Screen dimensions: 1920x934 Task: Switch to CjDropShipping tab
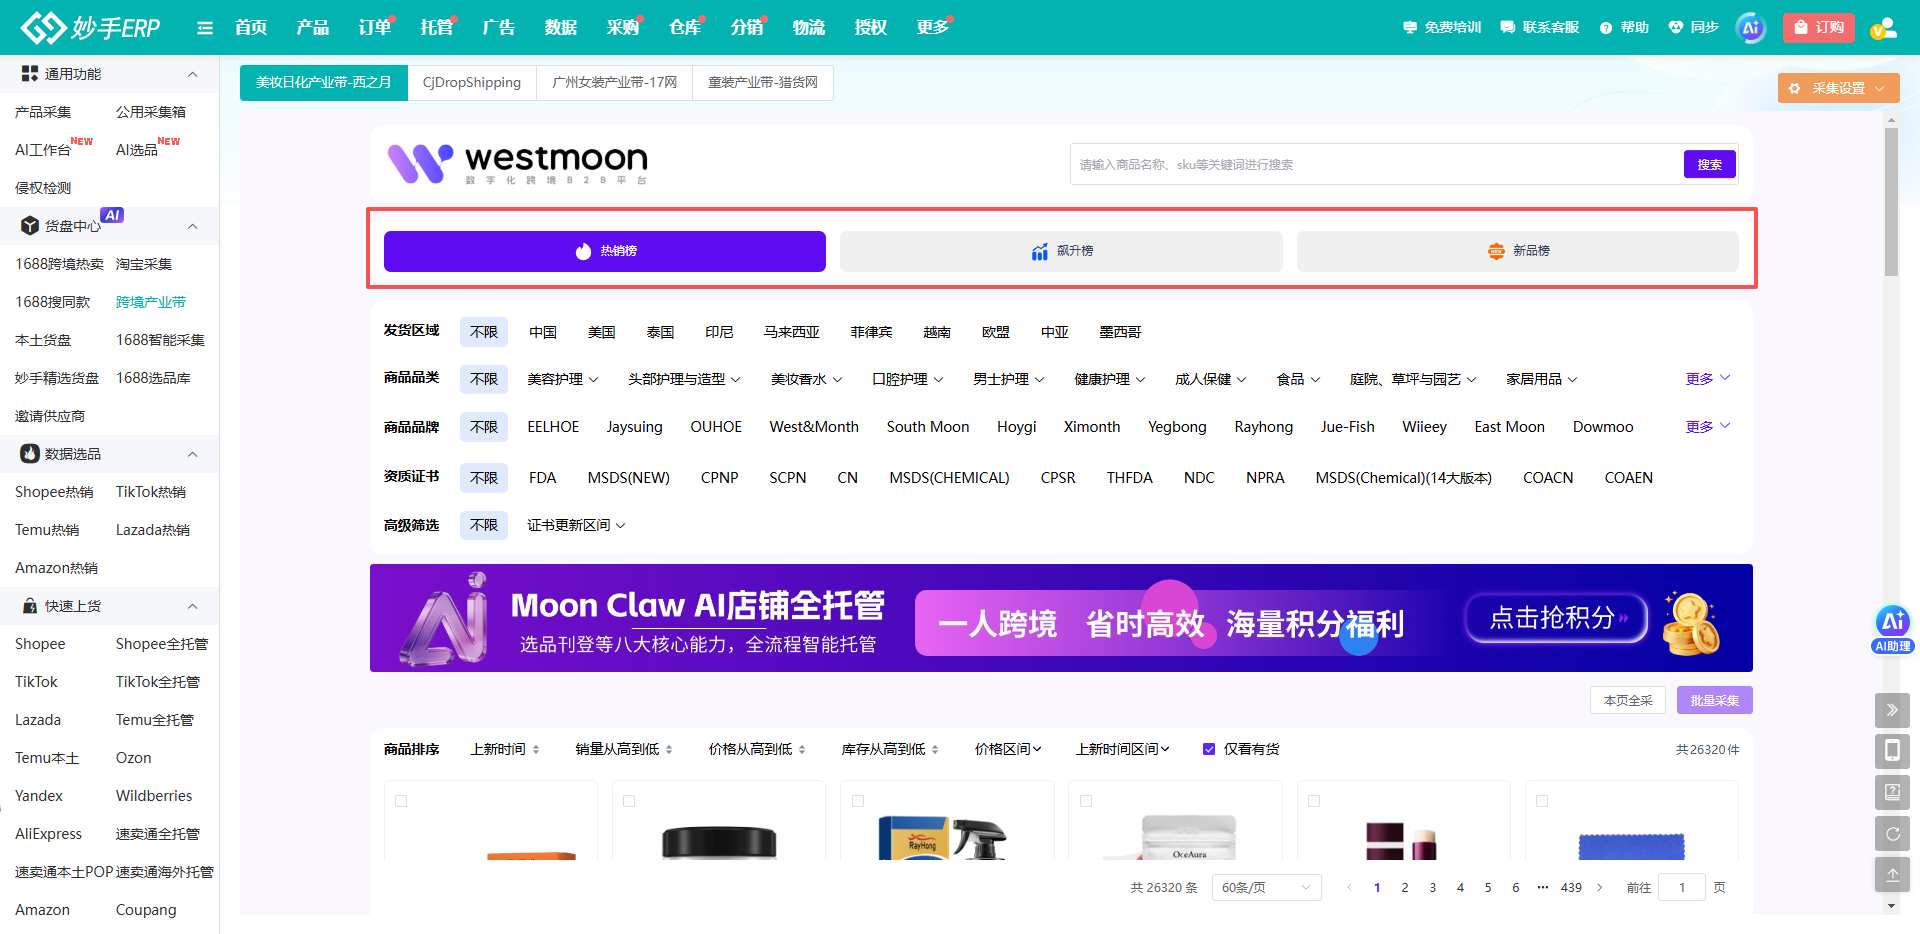(472, 82)
